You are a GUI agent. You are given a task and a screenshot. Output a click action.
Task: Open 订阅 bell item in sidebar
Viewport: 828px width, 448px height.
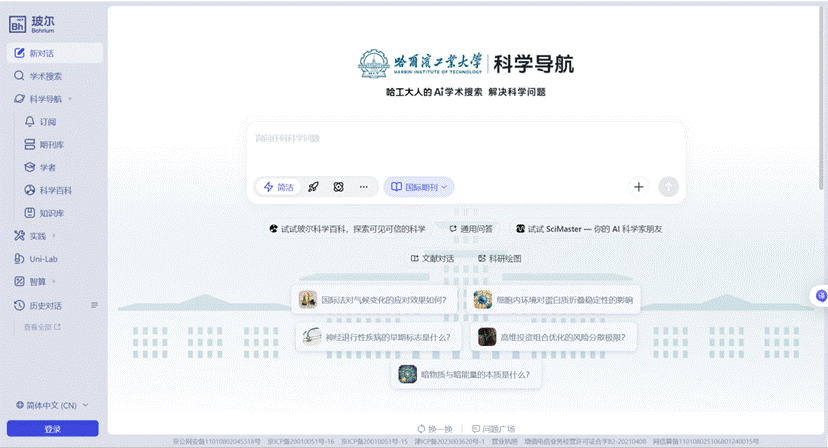coord(48,121)
